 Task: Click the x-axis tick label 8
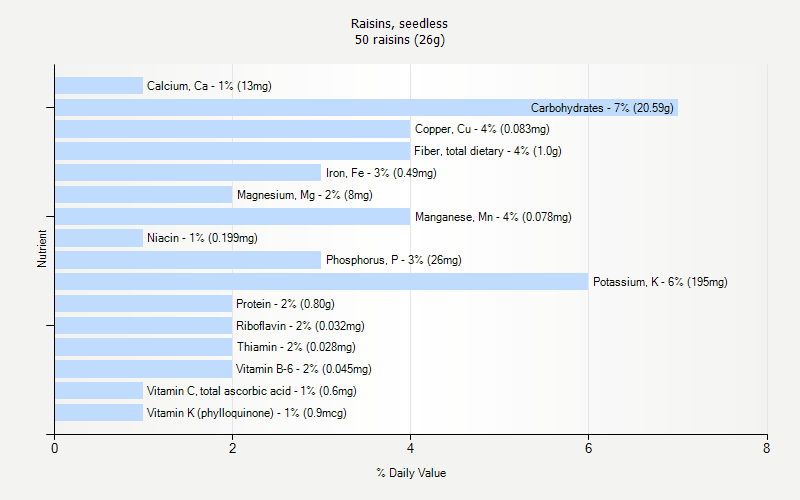tap(766, 448)
